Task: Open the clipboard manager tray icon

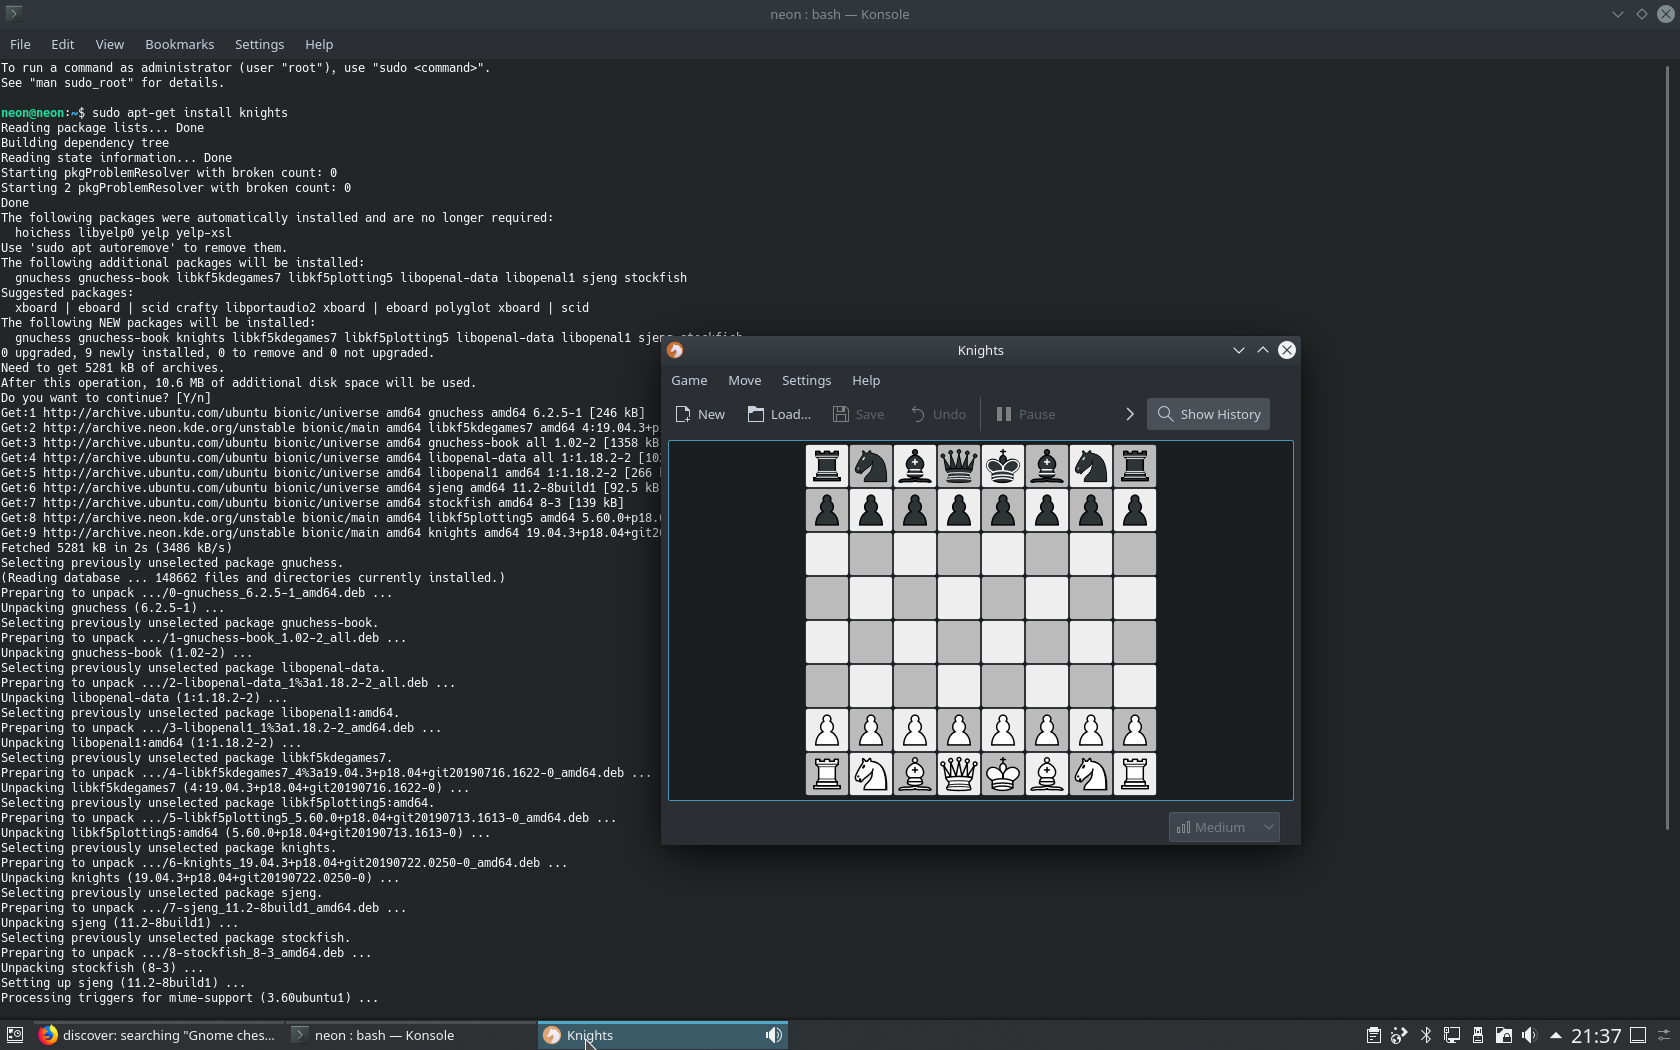Action: pyautogui.click(x=1374, y=1035)
